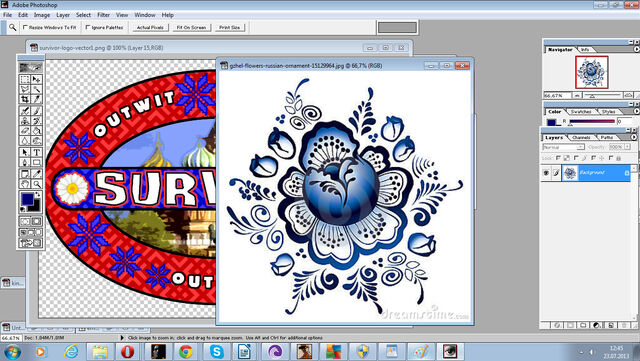Screen dimensions: 640x361
Task: Switch to the Info tab
Action: point(585,49)
